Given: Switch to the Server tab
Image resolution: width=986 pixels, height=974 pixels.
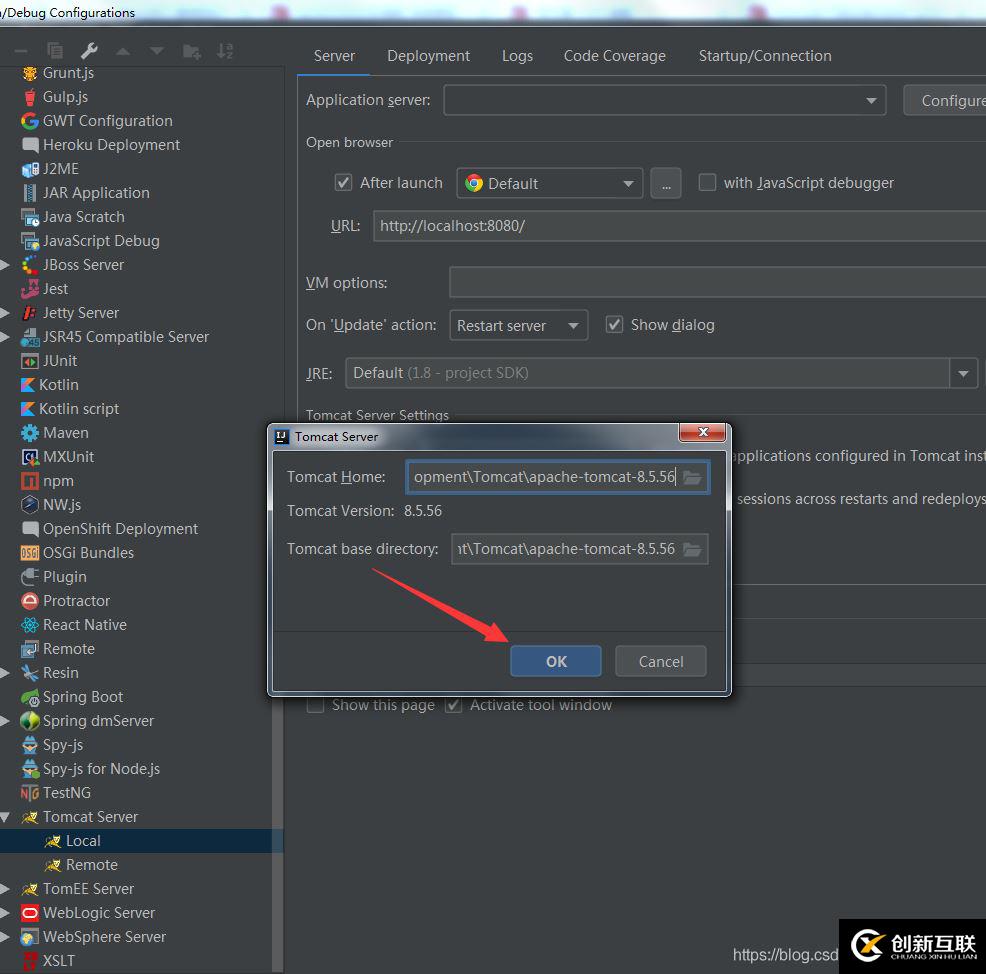Looking at the screenshot, I should (x=335, y=56).
